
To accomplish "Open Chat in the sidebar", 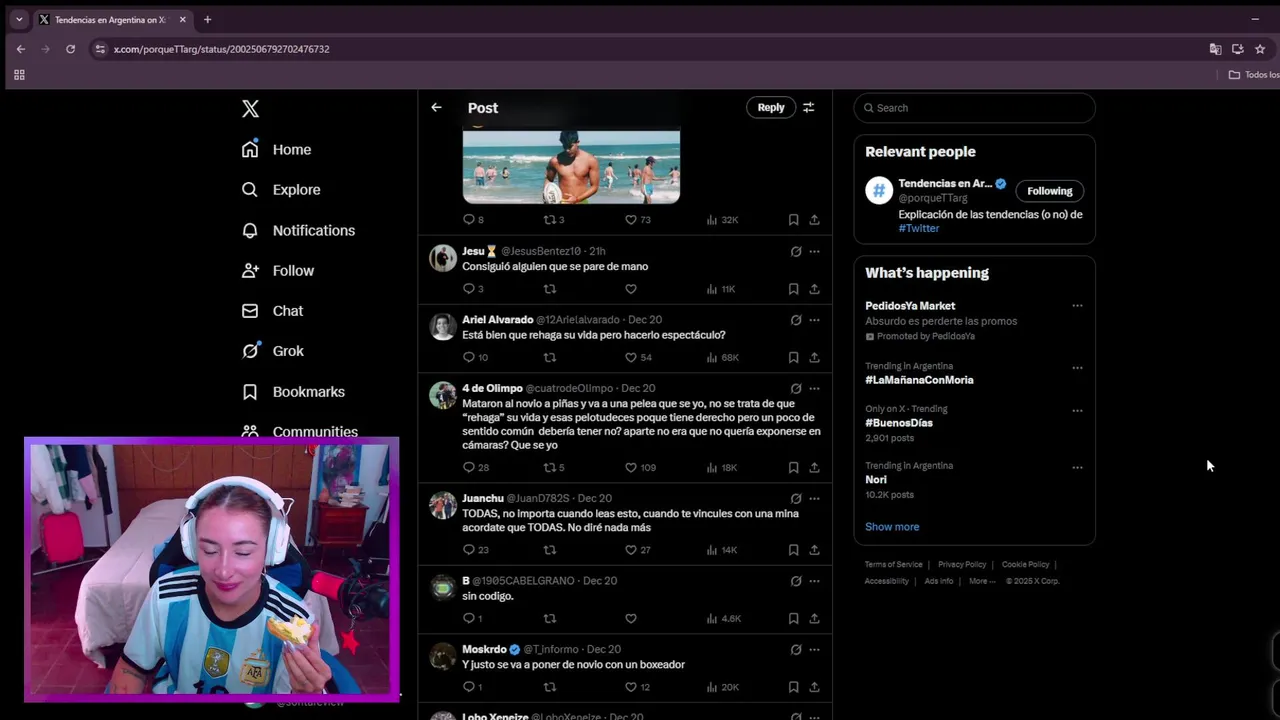I will coord(272,311).
